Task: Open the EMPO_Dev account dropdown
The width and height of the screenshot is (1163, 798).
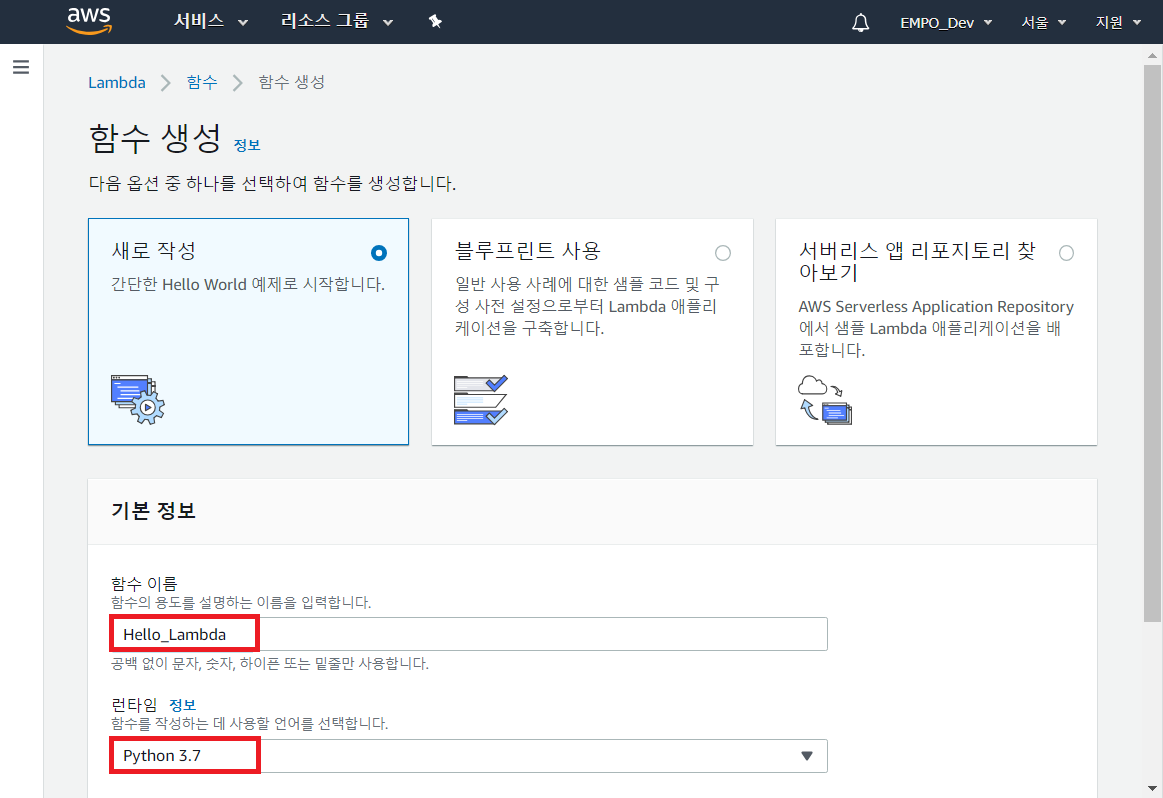Action: (946, 23)
